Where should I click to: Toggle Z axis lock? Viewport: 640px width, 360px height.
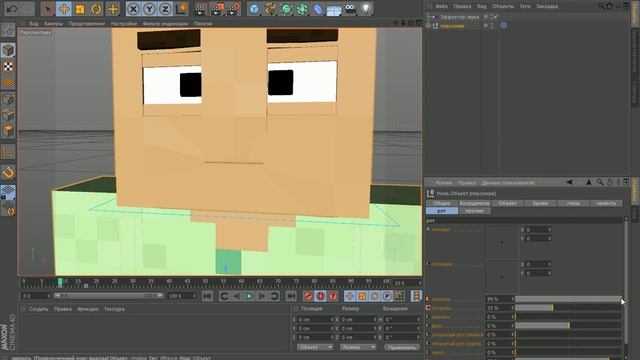point(165,9)
